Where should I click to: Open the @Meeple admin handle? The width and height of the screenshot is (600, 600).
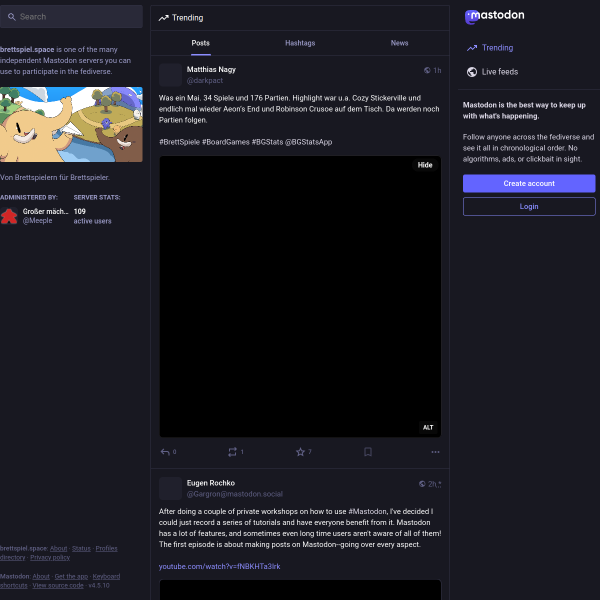click(37, 221)
